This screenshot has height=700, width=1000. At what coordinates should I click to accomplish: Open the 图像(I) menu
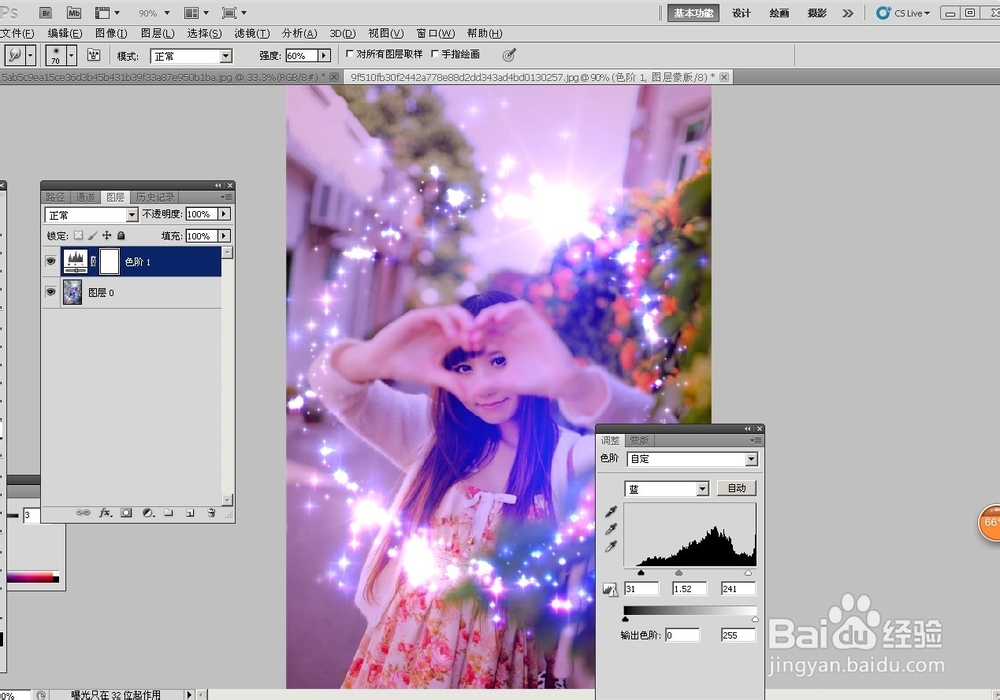point(111,33)
